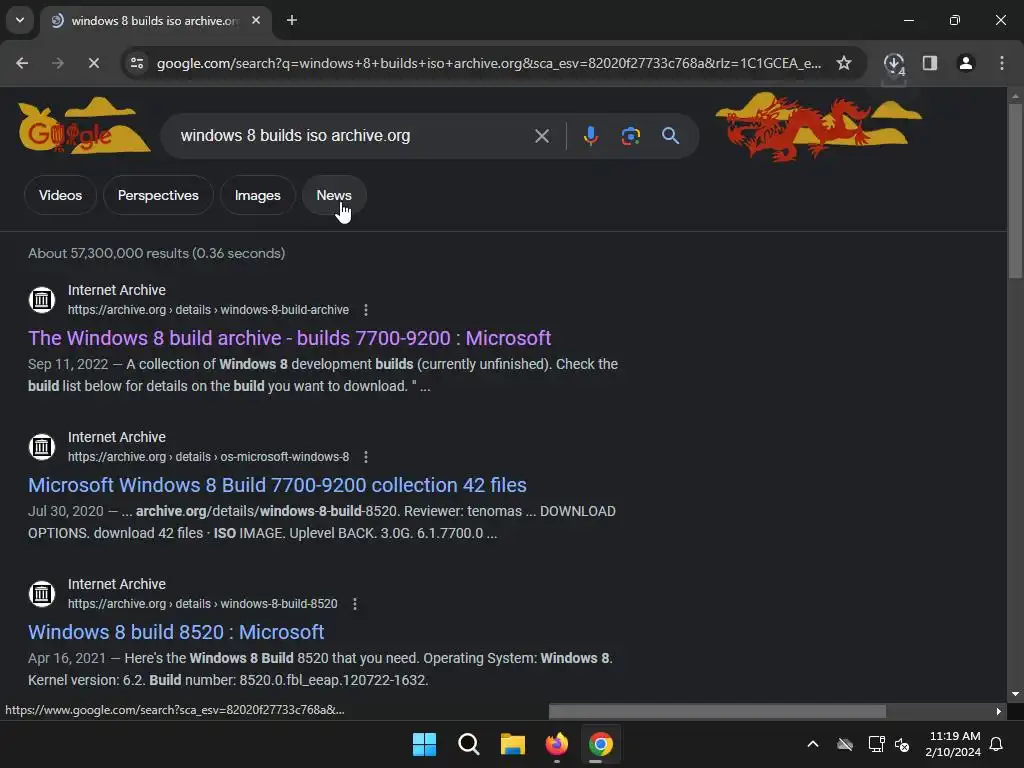1024x768 pixels.
Task: Switch to the Images filter
Action: pos(257,195)
